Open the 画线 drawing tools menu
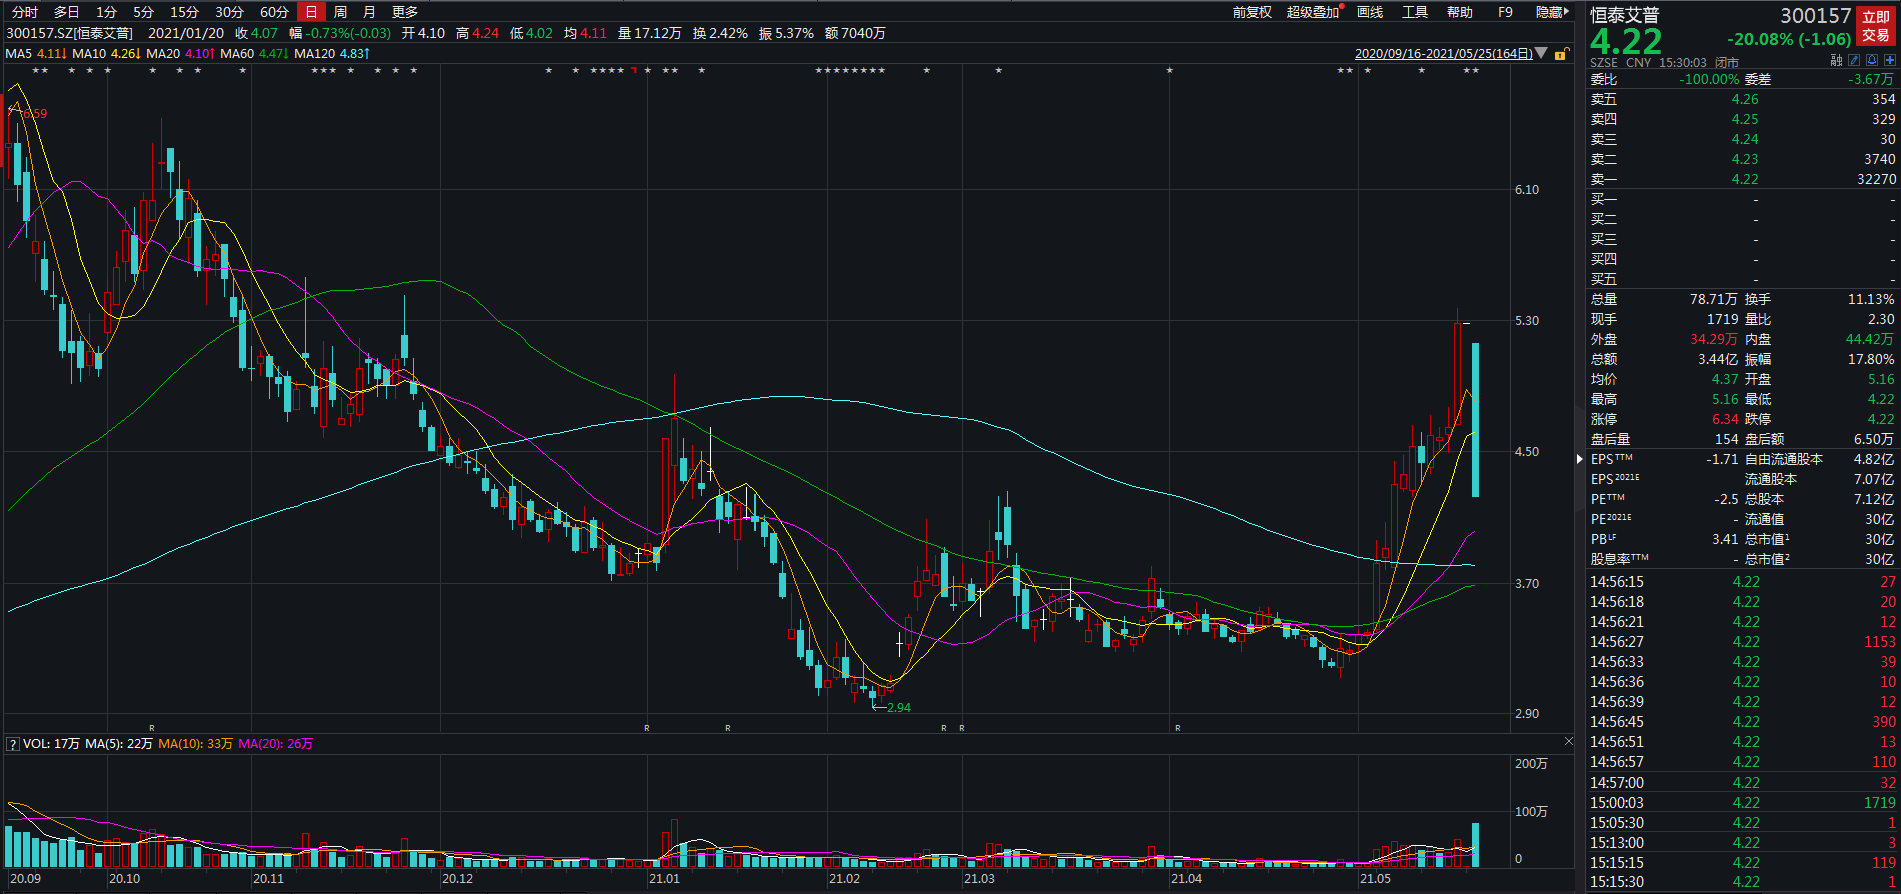The width and height of the screenshot is (1901, 894). click(x=1370, y=12)
